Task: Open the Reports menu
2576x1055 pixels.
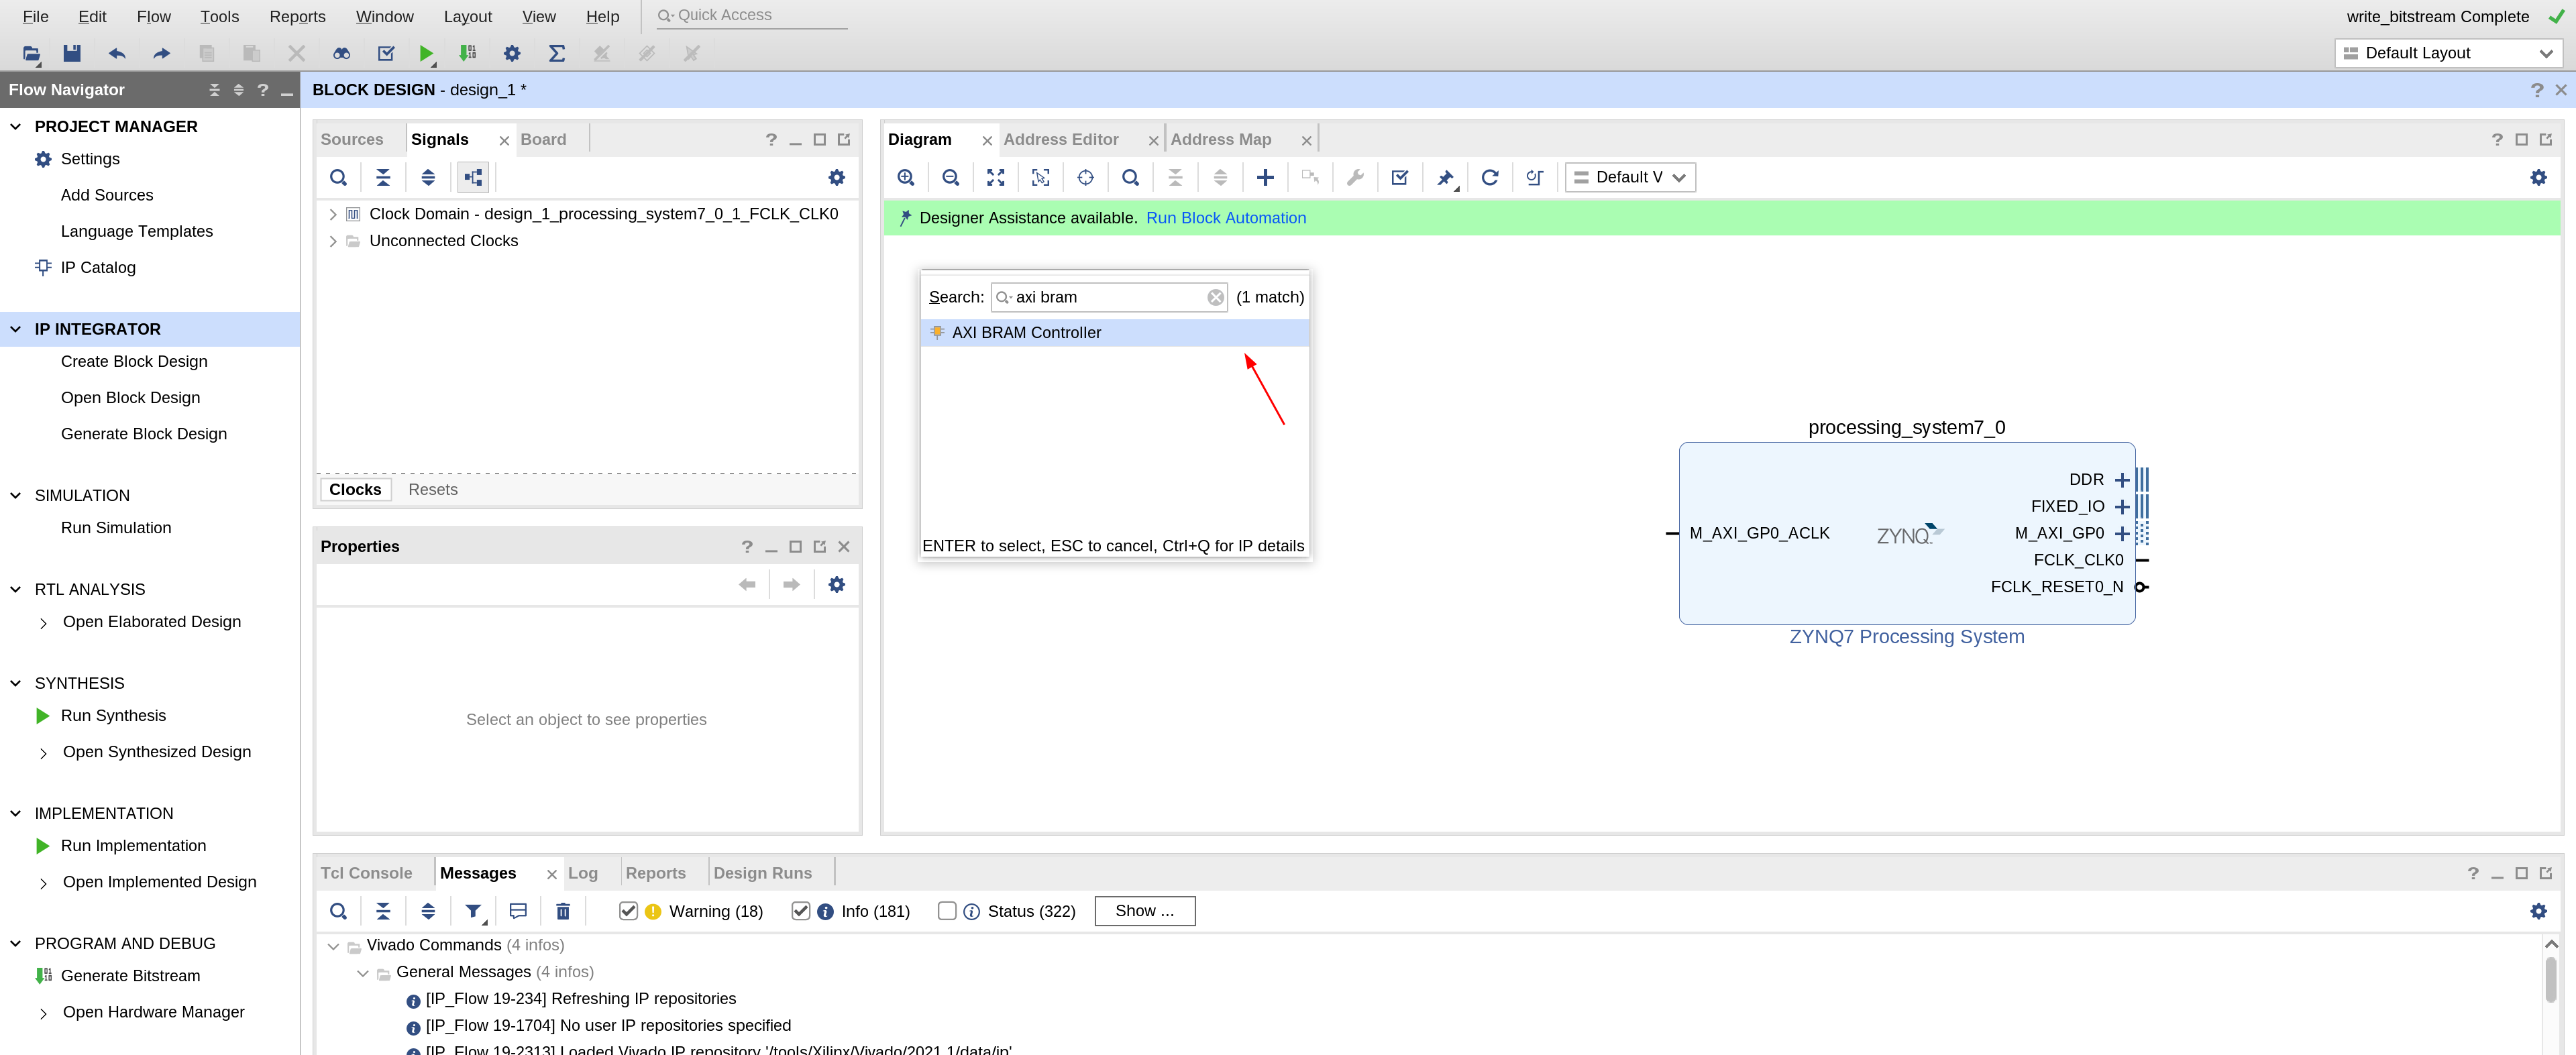Action: pos(297,16)
